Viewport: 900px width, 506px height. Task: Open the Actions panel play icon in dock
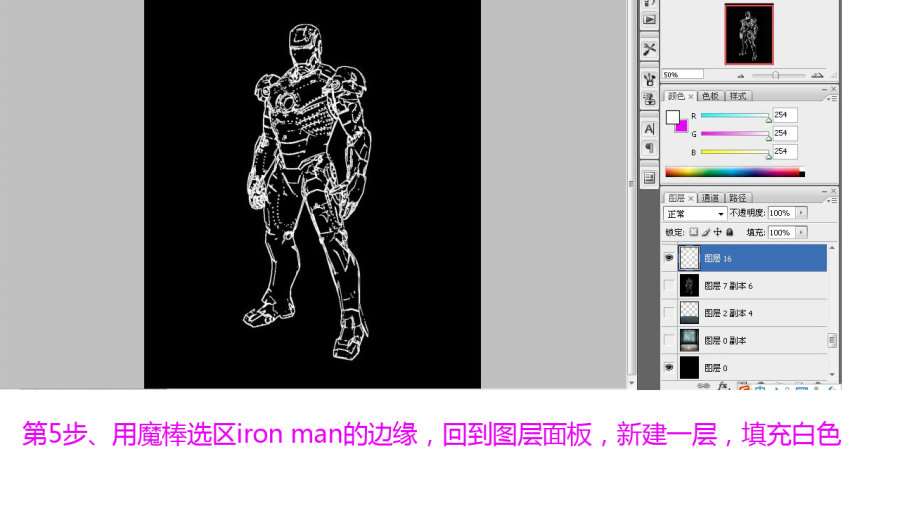click(649, 20)
